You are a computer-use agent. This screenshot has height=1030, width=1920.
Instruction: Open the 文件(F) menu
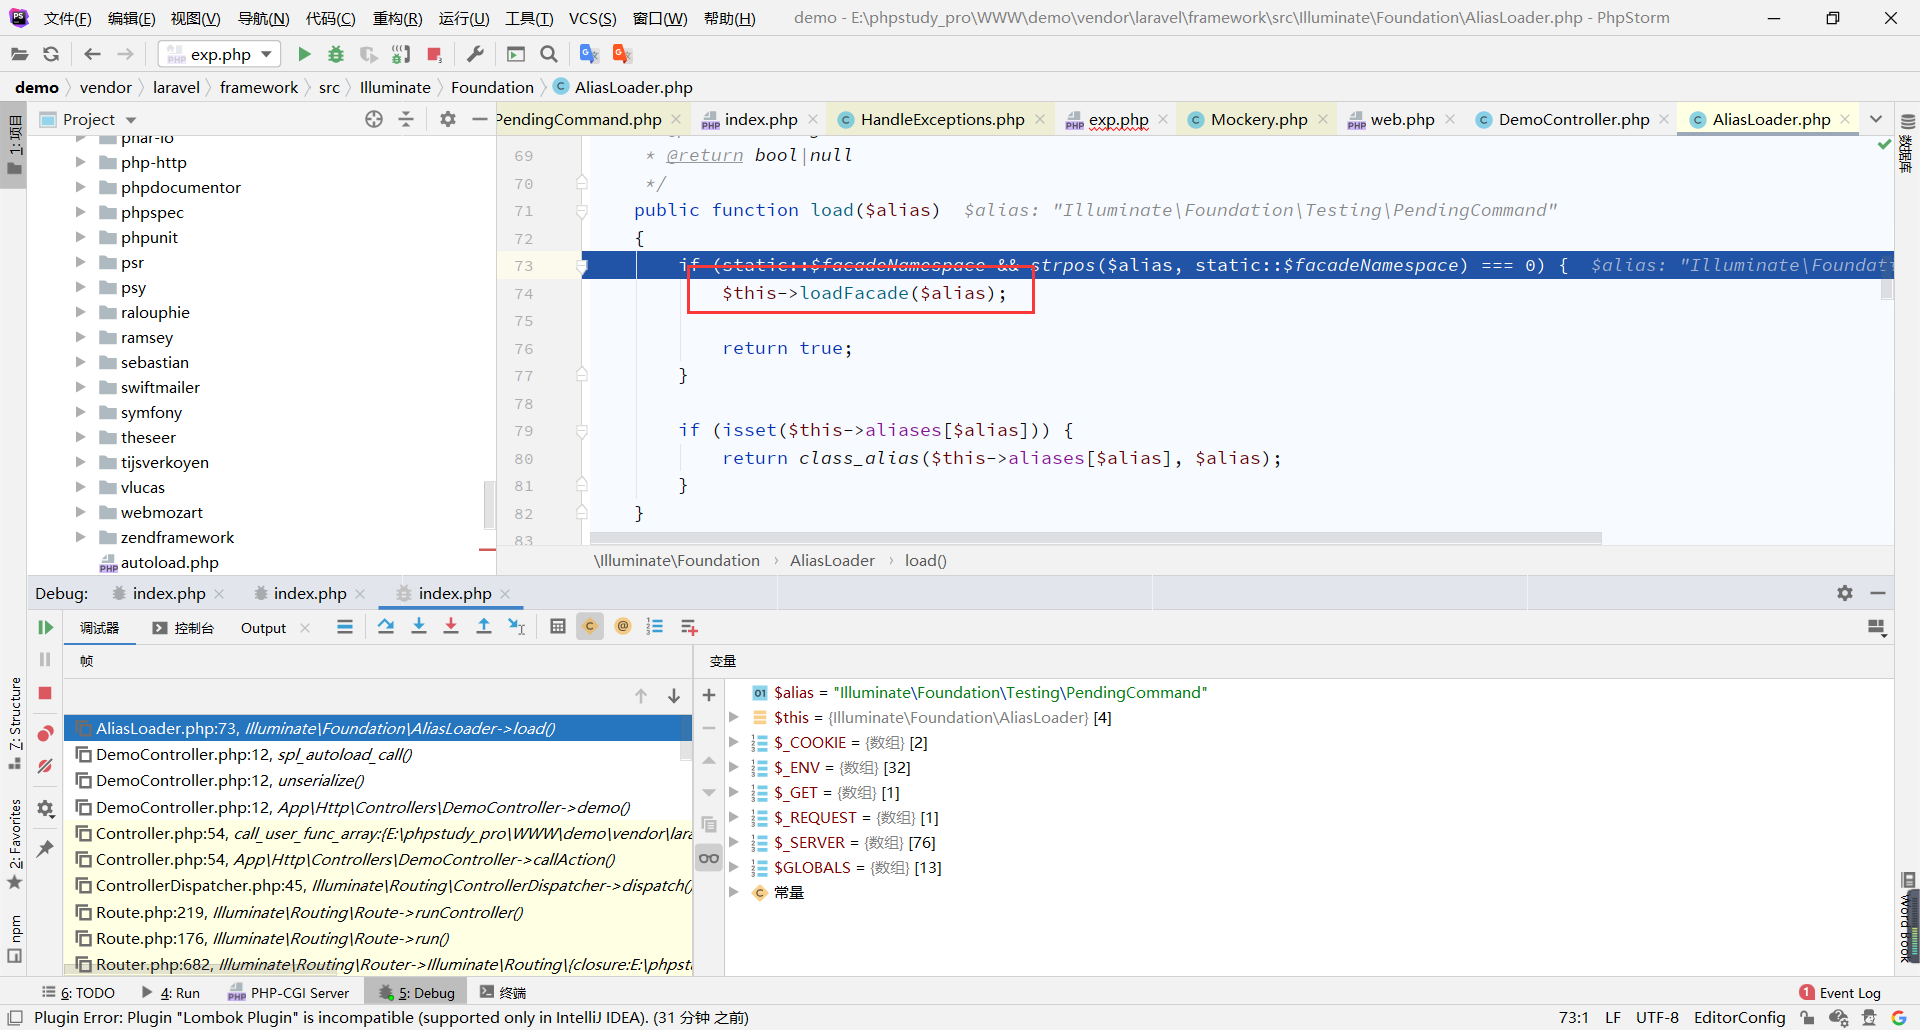click(67, 18)
